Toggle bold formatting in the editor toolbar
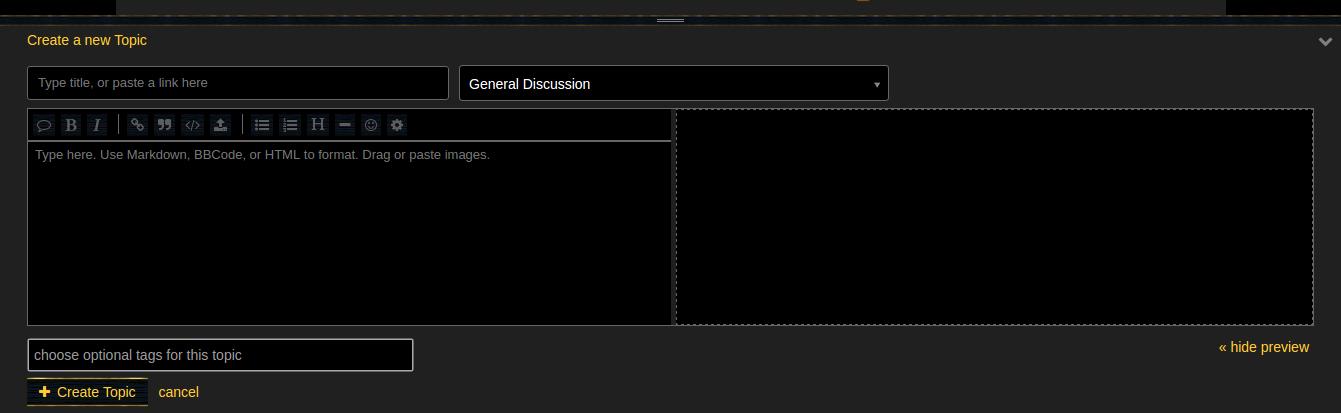 tap(70, 125)
